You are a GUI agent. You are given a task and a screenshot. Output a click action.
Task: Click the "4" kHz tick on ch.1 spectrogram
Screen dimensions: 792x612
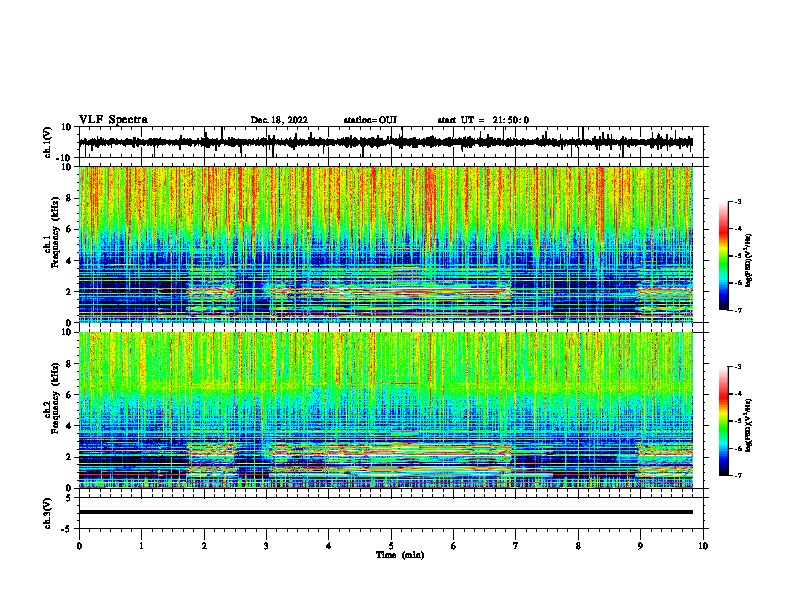(69, 261)
